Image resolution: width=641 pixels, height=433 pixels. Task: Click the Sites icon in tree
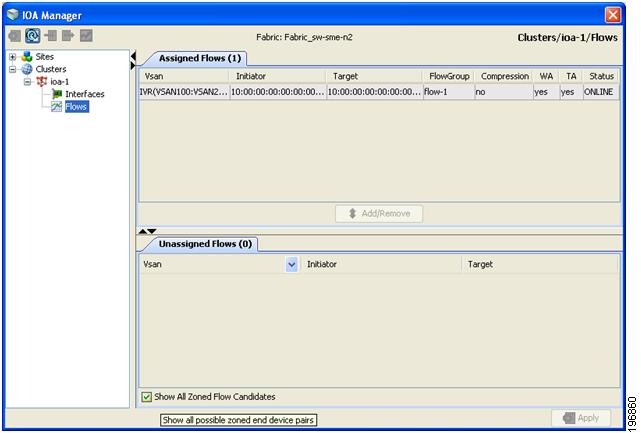(x=27, y=56)
